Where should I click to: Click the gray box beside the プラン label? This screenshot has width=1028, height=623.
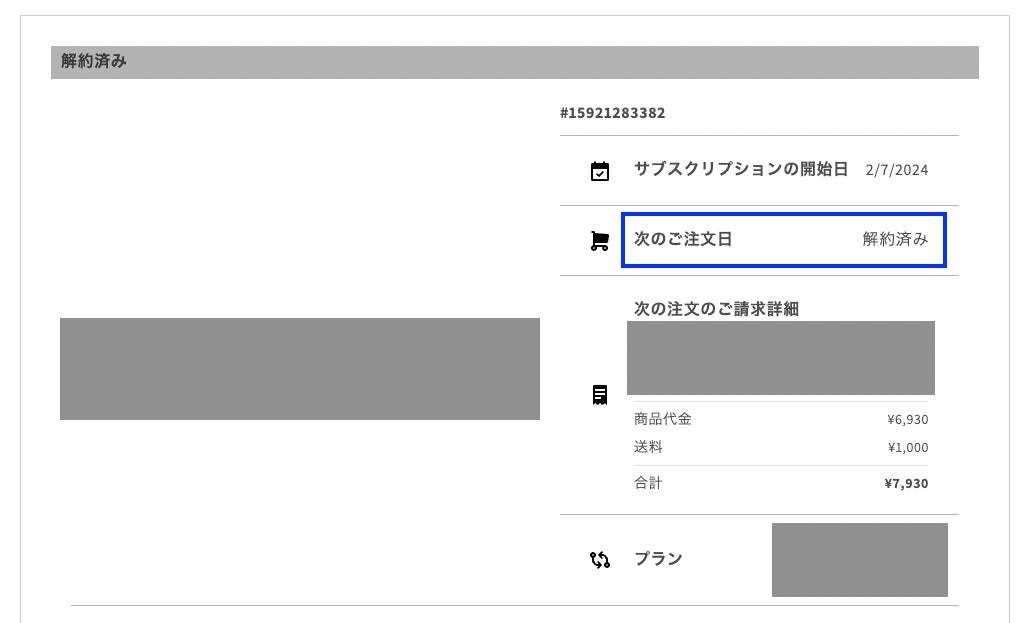[859, 560]
